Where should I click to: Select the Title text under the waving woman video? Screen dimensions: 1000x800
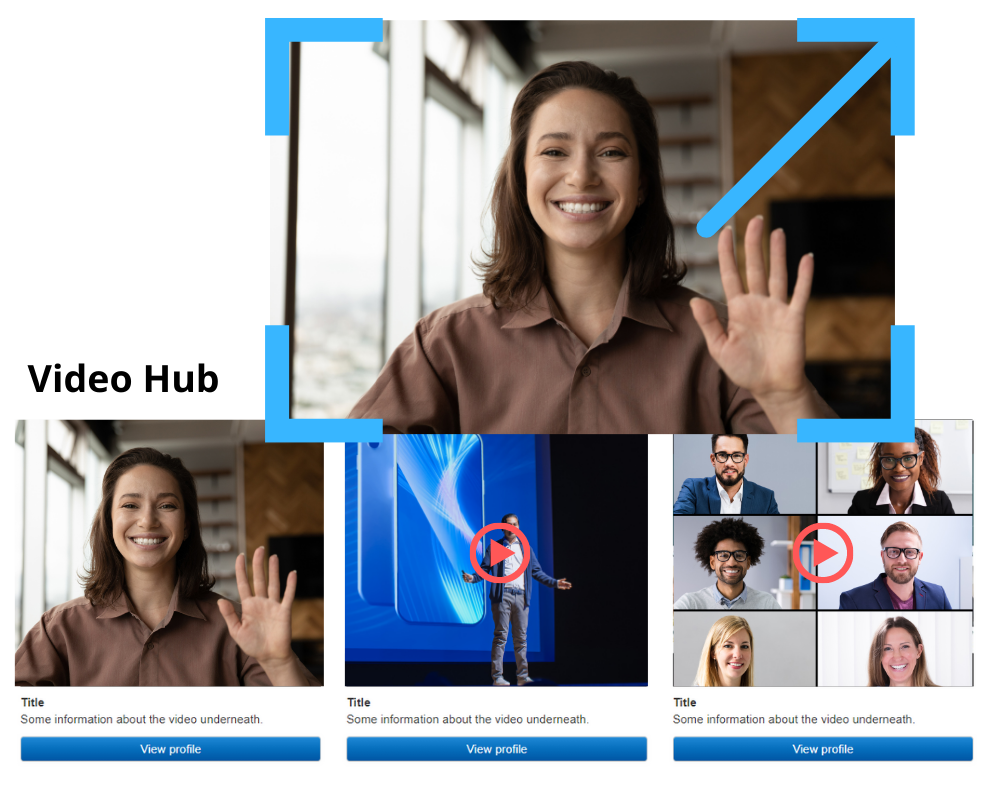point(33,702)
